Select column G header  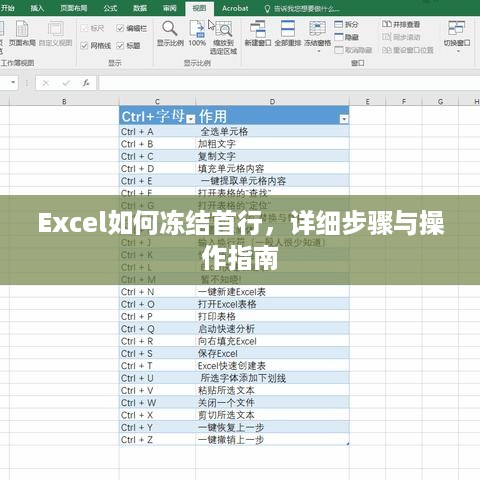click(x=440, y=101)
